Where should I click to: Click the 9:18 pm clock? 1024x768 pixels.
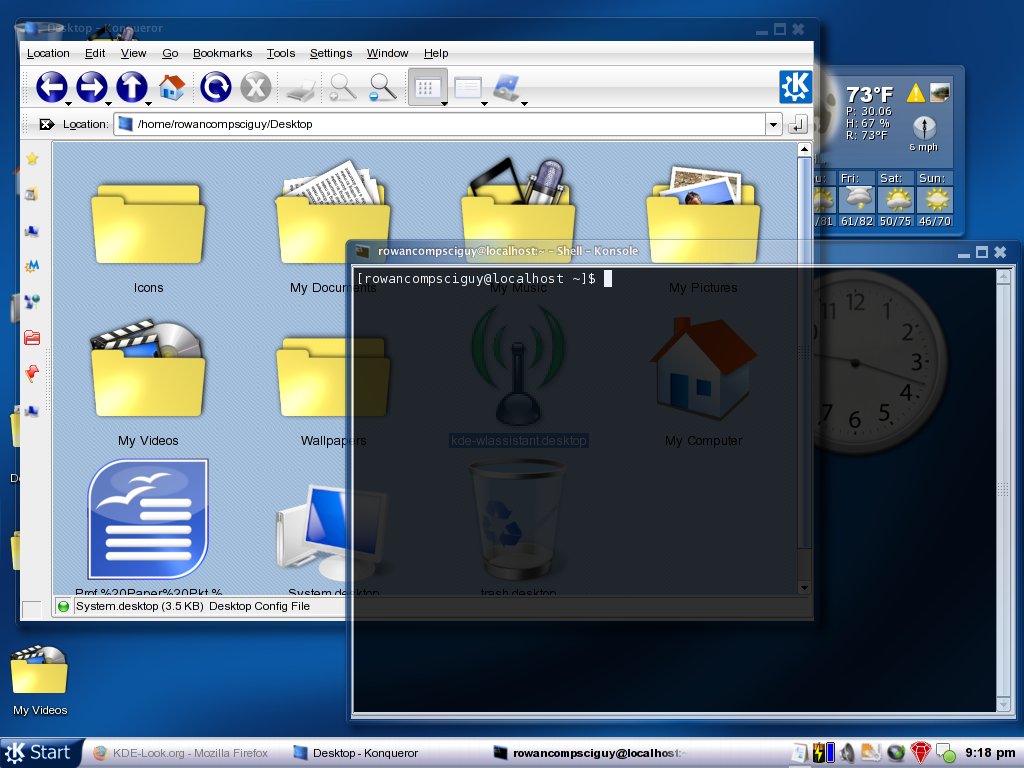pyautogui.click(x=990, y=753)
